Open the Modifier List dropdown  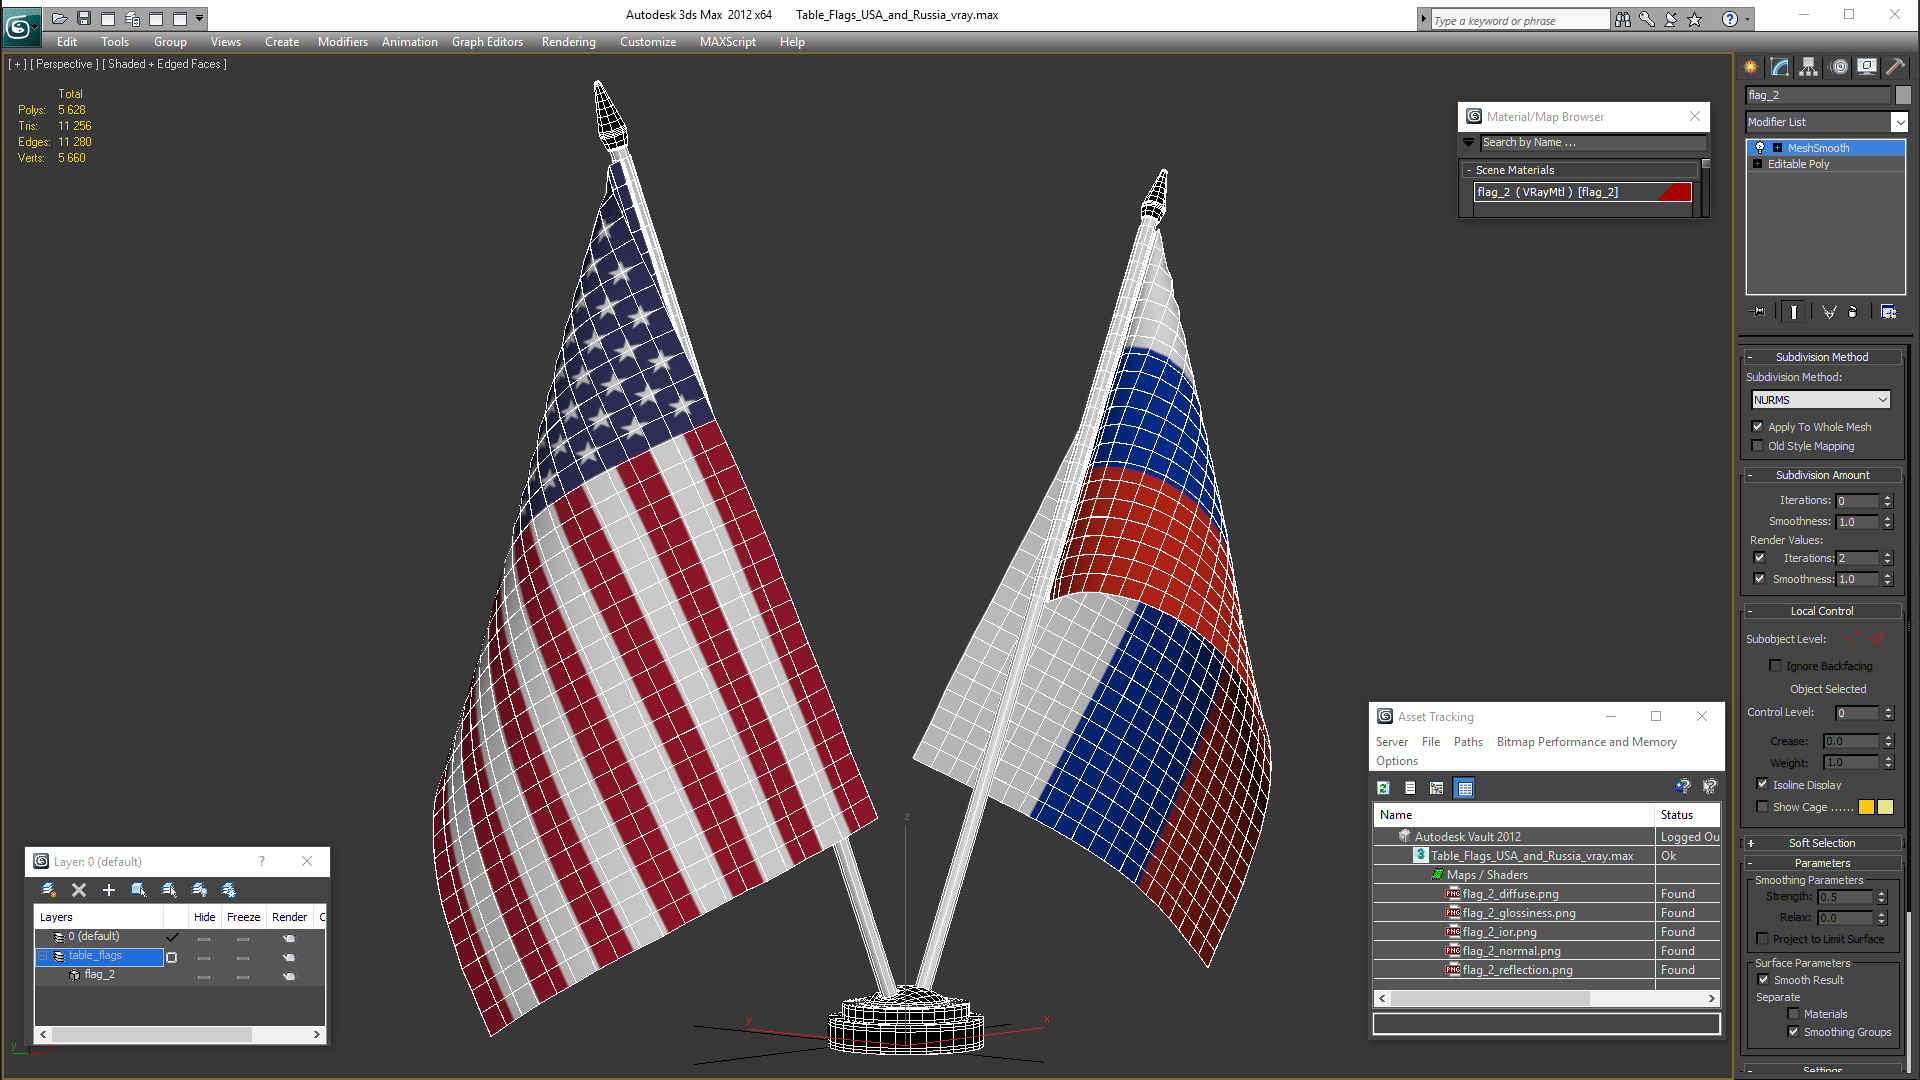tap(1899, 122)
